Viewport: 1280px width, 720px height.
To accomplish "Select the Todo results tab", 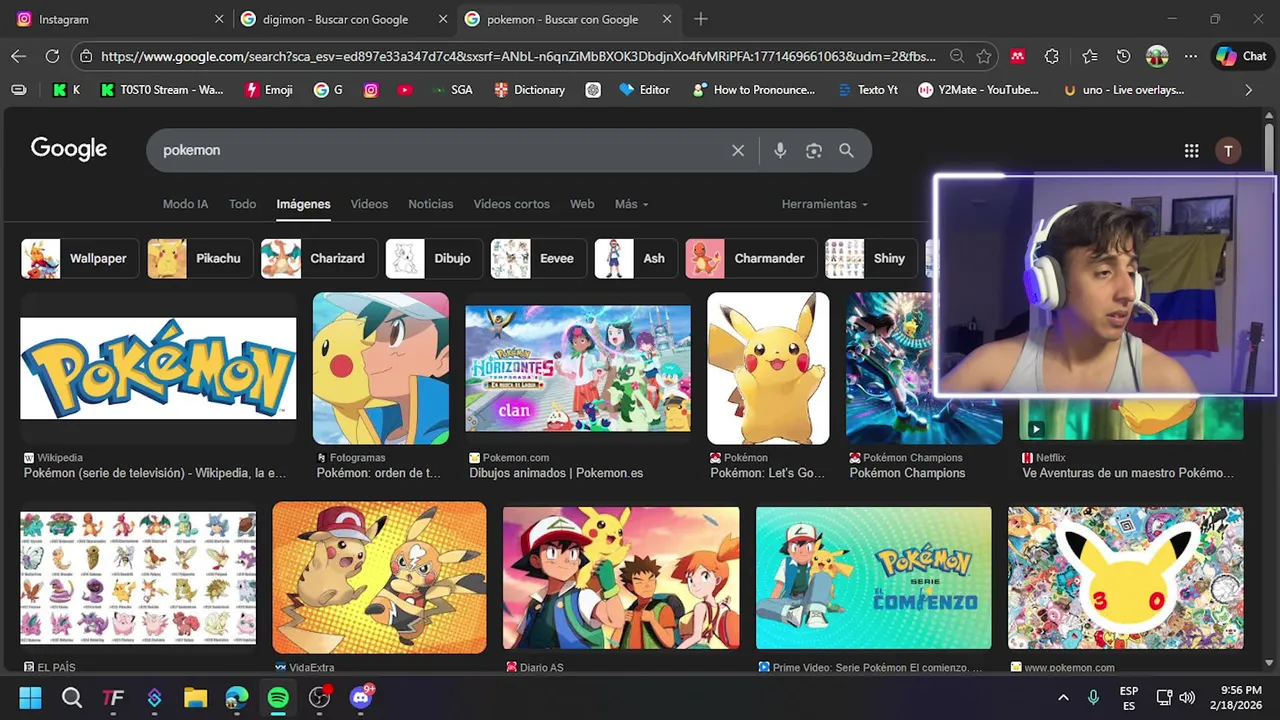I will (x=242, y=204).
